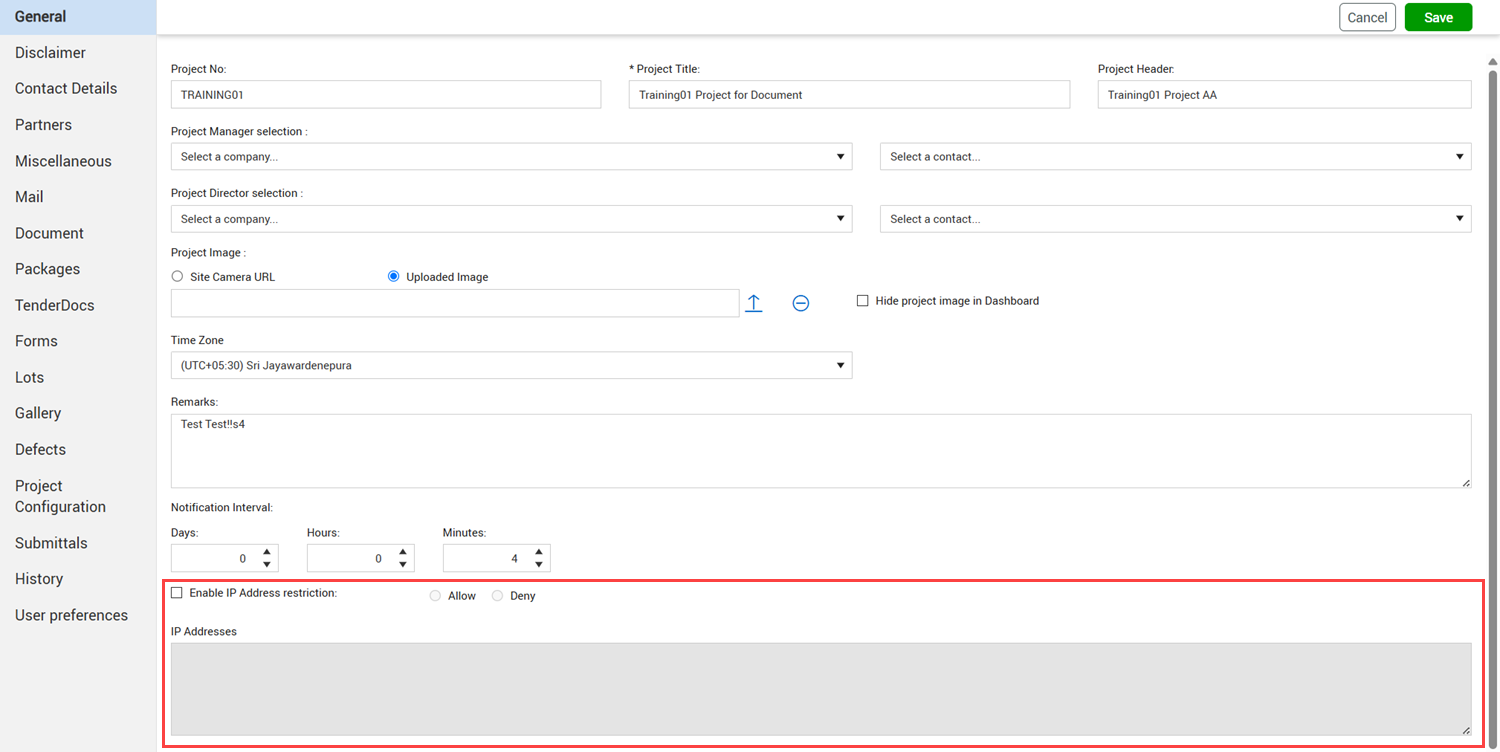The image size is (1500, 752).
Task: Go to Project Configuration in sidebar
Action: click(60, 496)
